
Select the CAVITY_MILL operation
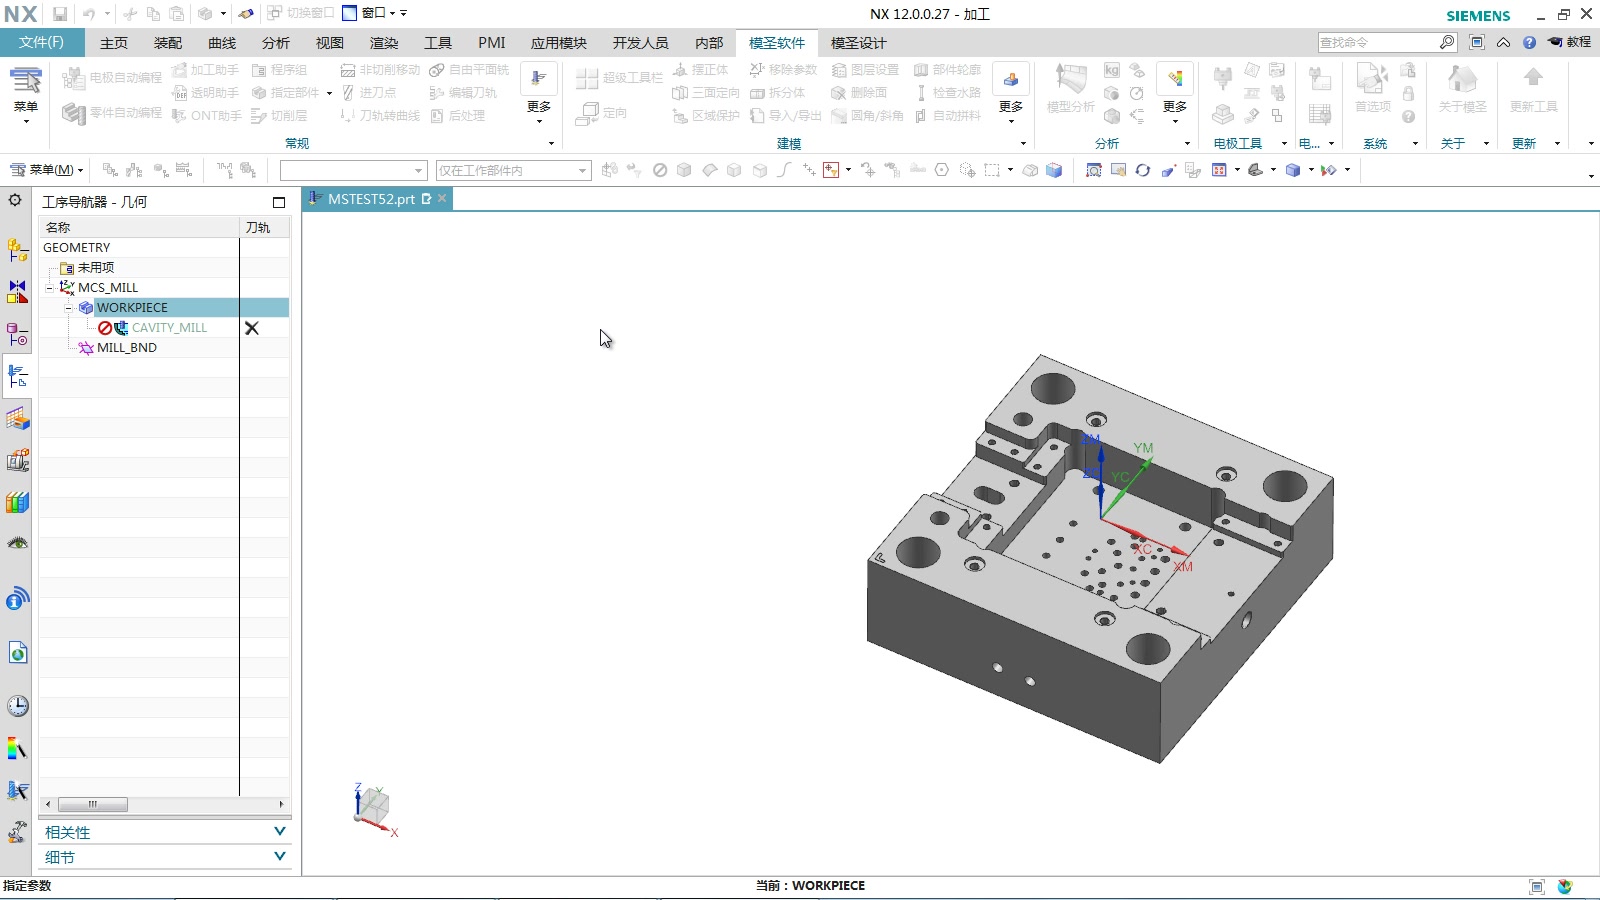click(x=169, y=328)
